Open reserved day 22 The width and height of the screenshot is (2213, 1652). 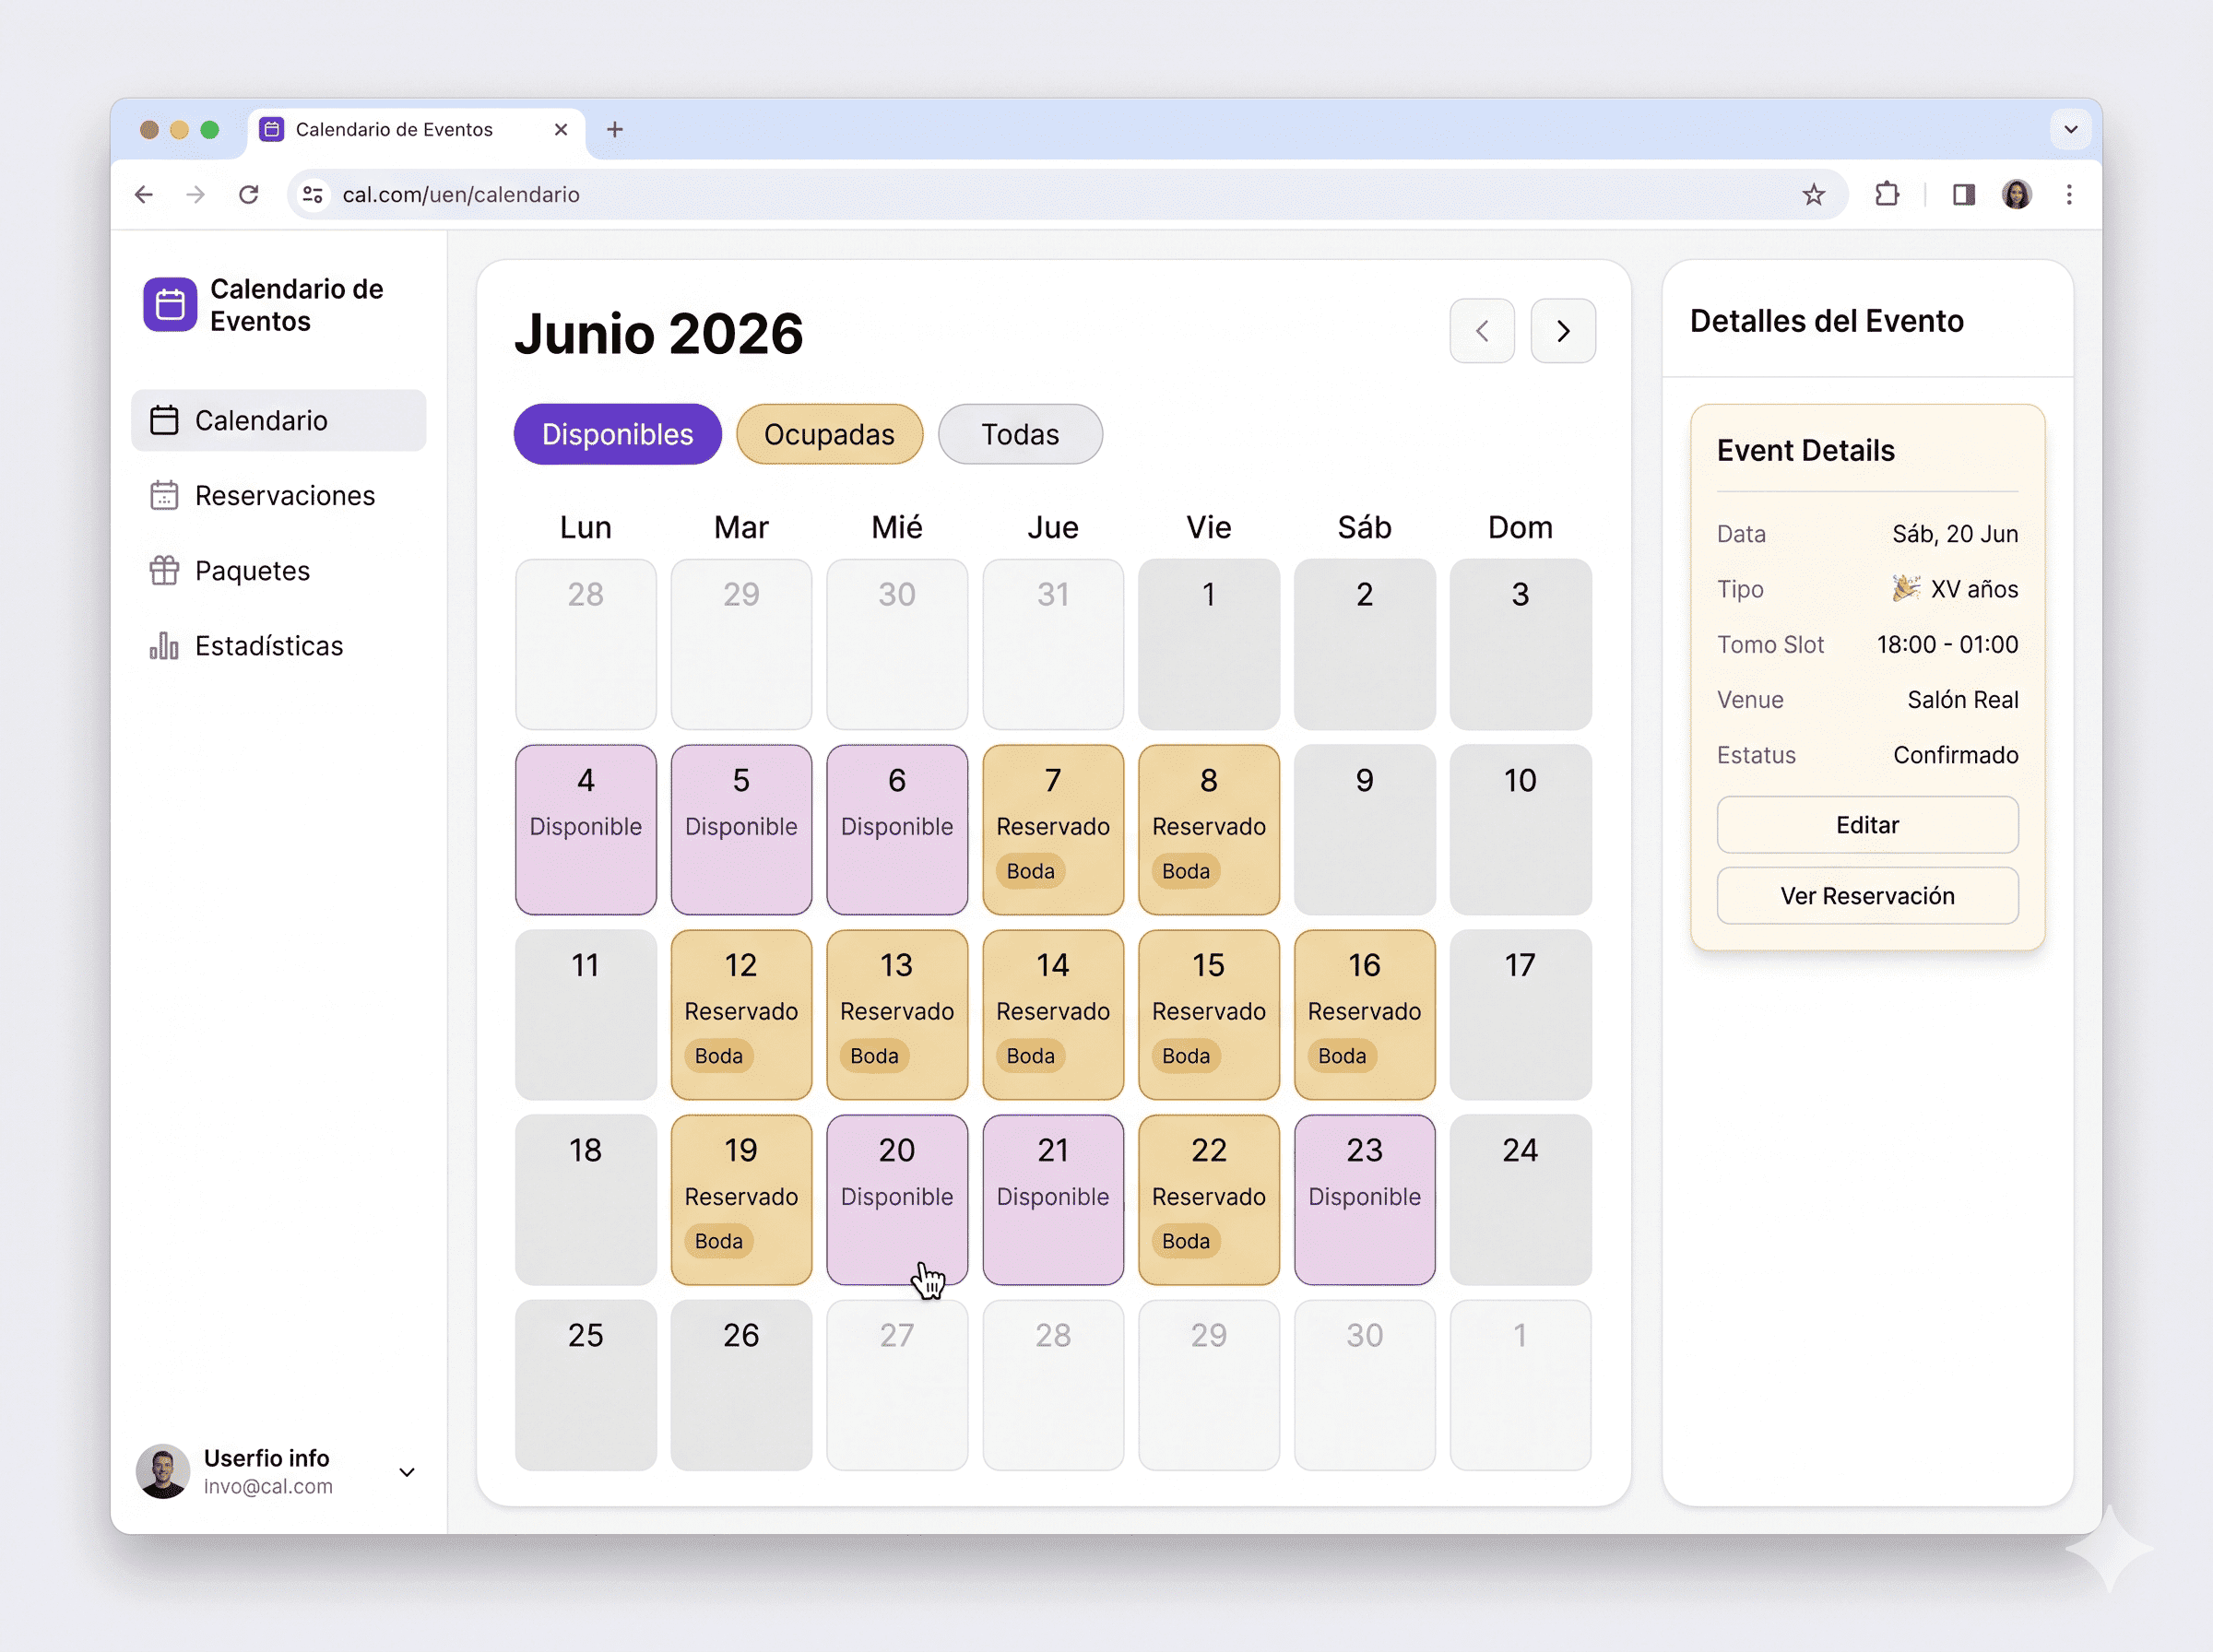coord(1209,1199)
